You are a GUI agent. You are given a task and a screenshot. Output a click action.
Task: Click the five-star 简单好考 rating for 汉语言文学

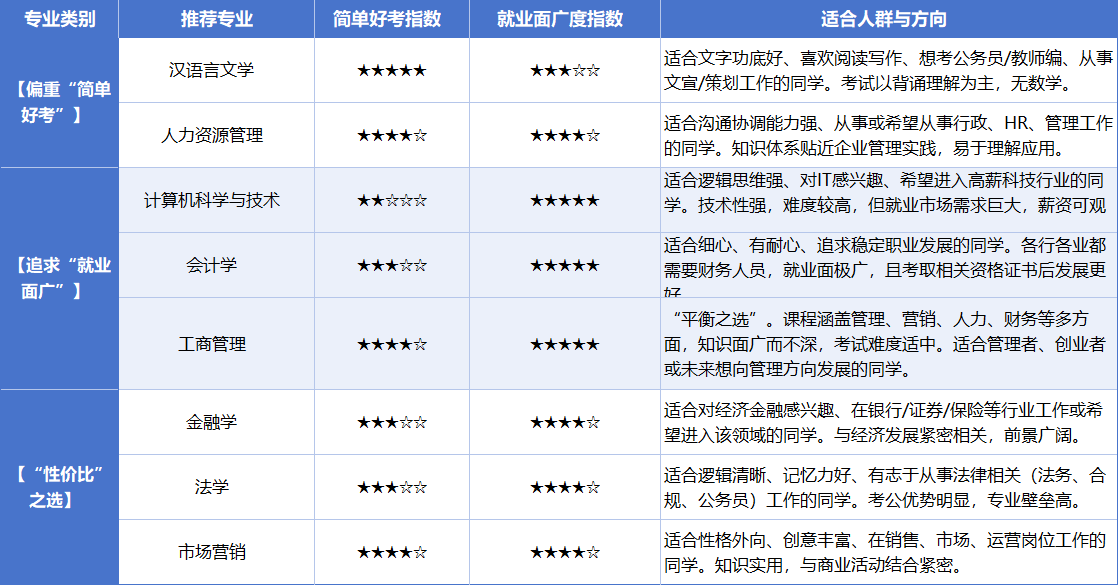[389, 70]
